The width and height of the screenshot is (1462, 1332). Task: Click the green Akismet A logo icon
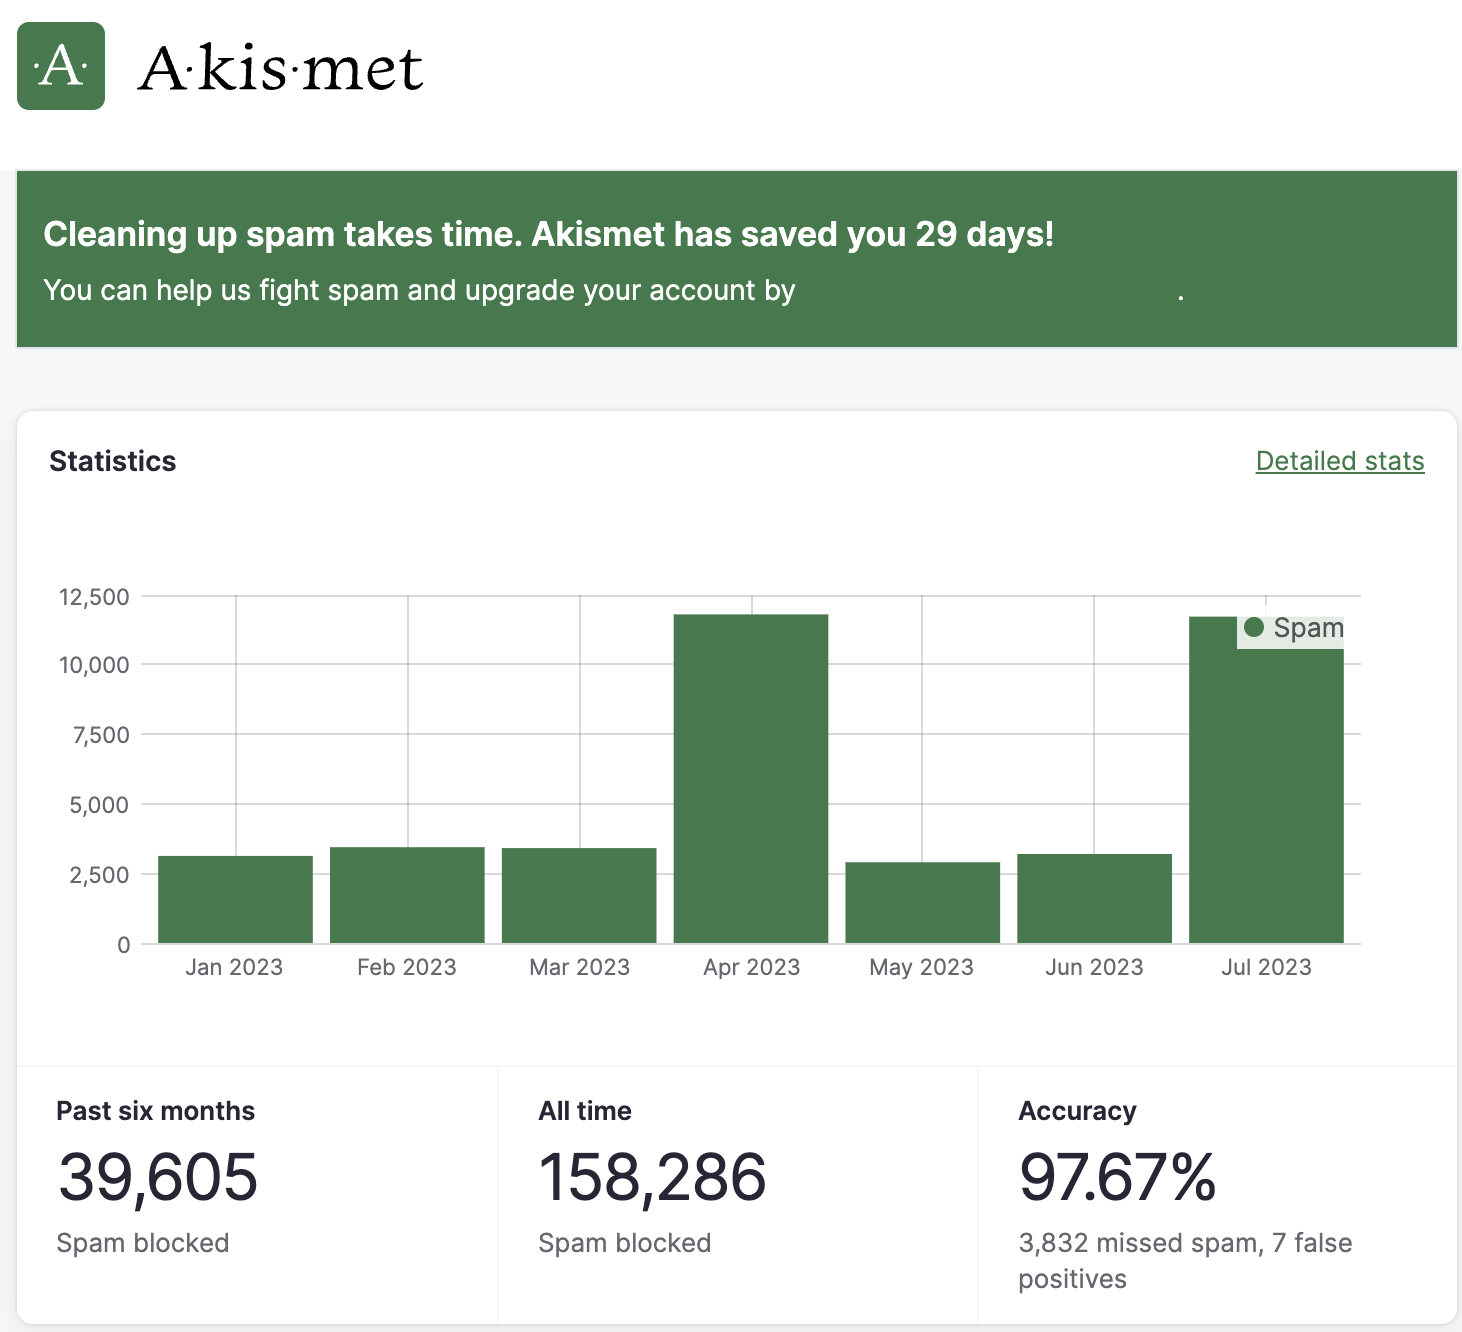(x=61, y=66)
